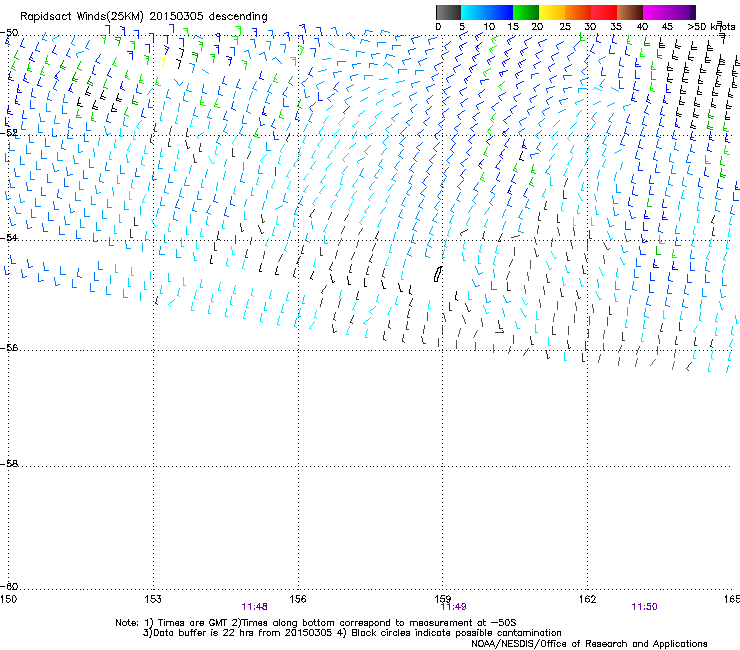Click the legend tick label 10

[x=488, y=26]
